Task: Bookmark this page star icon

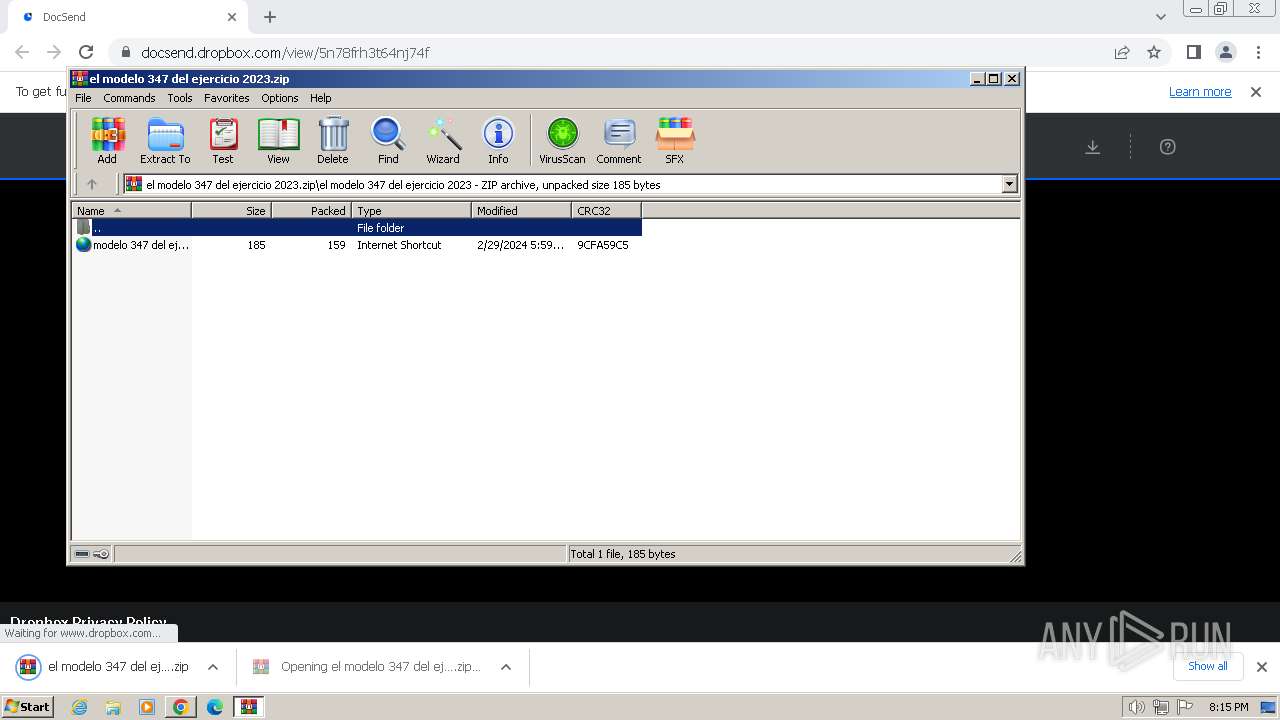Action: click(x=1154, y=52)
